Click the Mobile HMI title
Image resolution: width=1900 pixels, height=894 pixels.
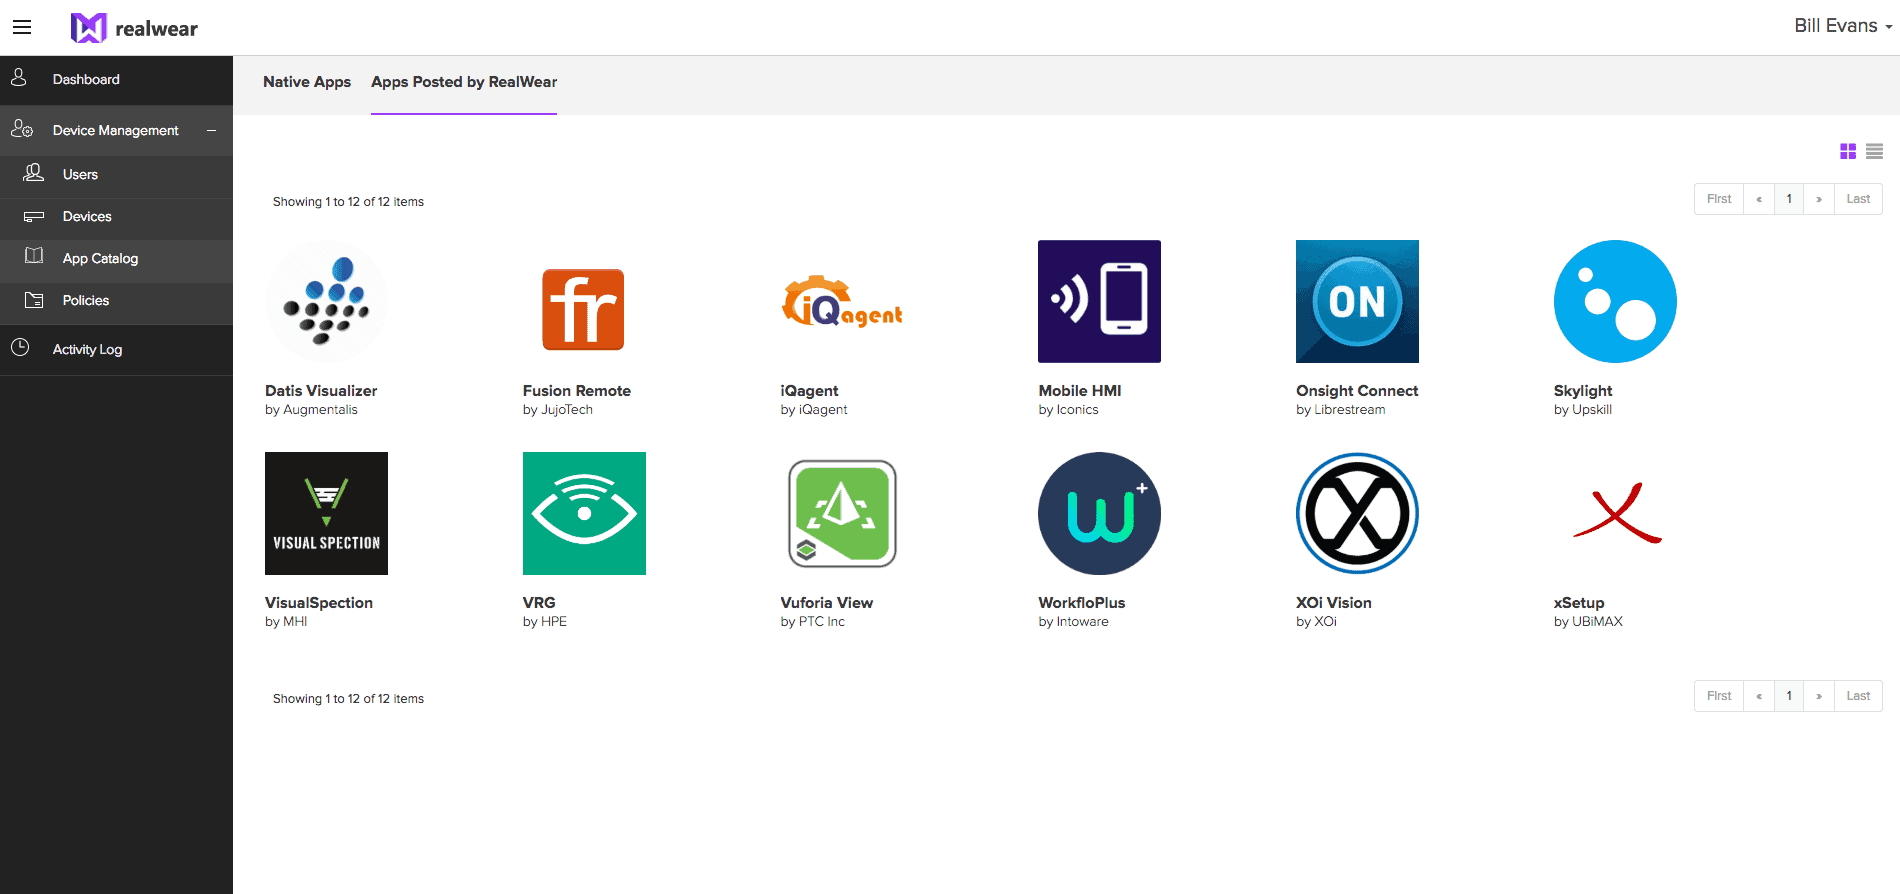pyautogui.click(x=1080, y=391)
